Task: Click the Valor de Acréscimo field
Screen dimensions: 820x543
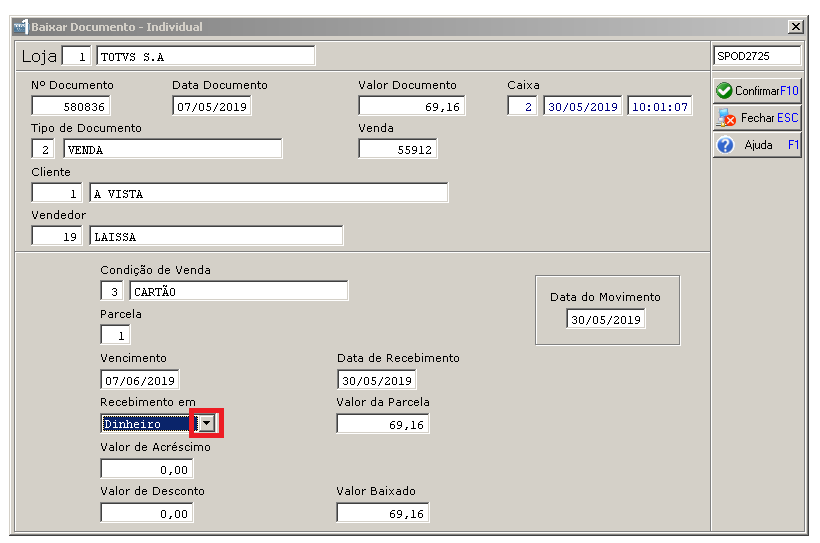Action: [147, 469]
